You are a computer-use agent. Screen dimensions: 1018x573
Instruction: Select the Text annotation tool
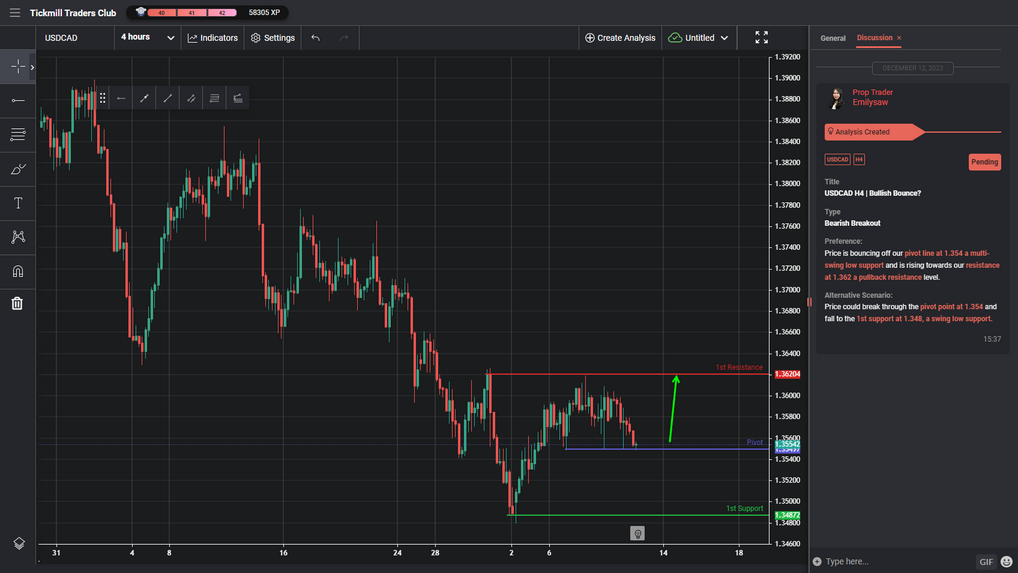click(x=18, y=203)
